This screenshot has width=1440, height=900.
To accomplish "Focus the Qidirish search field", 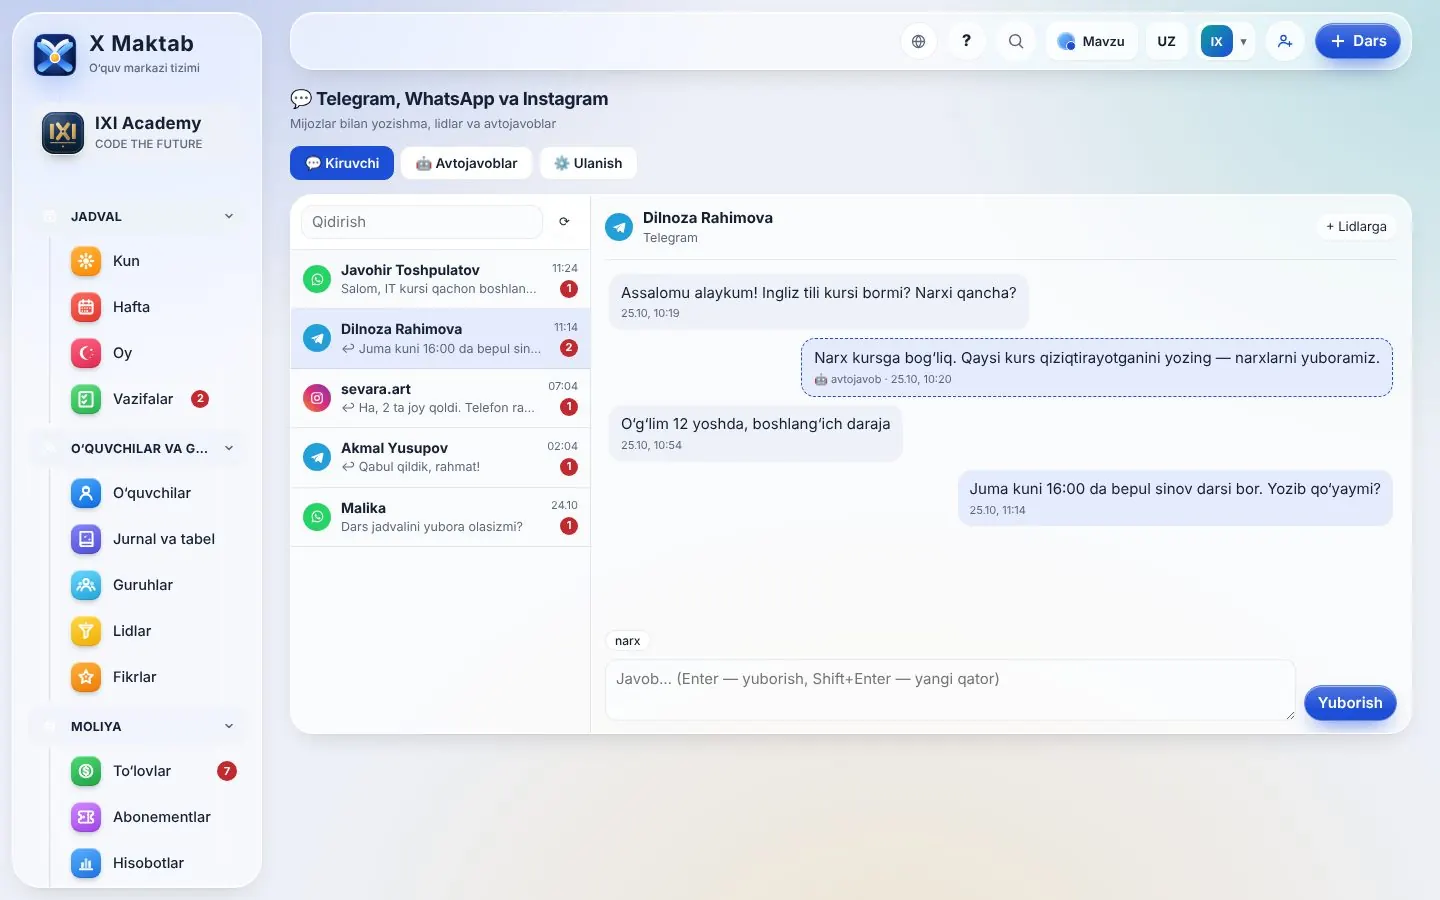I will 422,222.
